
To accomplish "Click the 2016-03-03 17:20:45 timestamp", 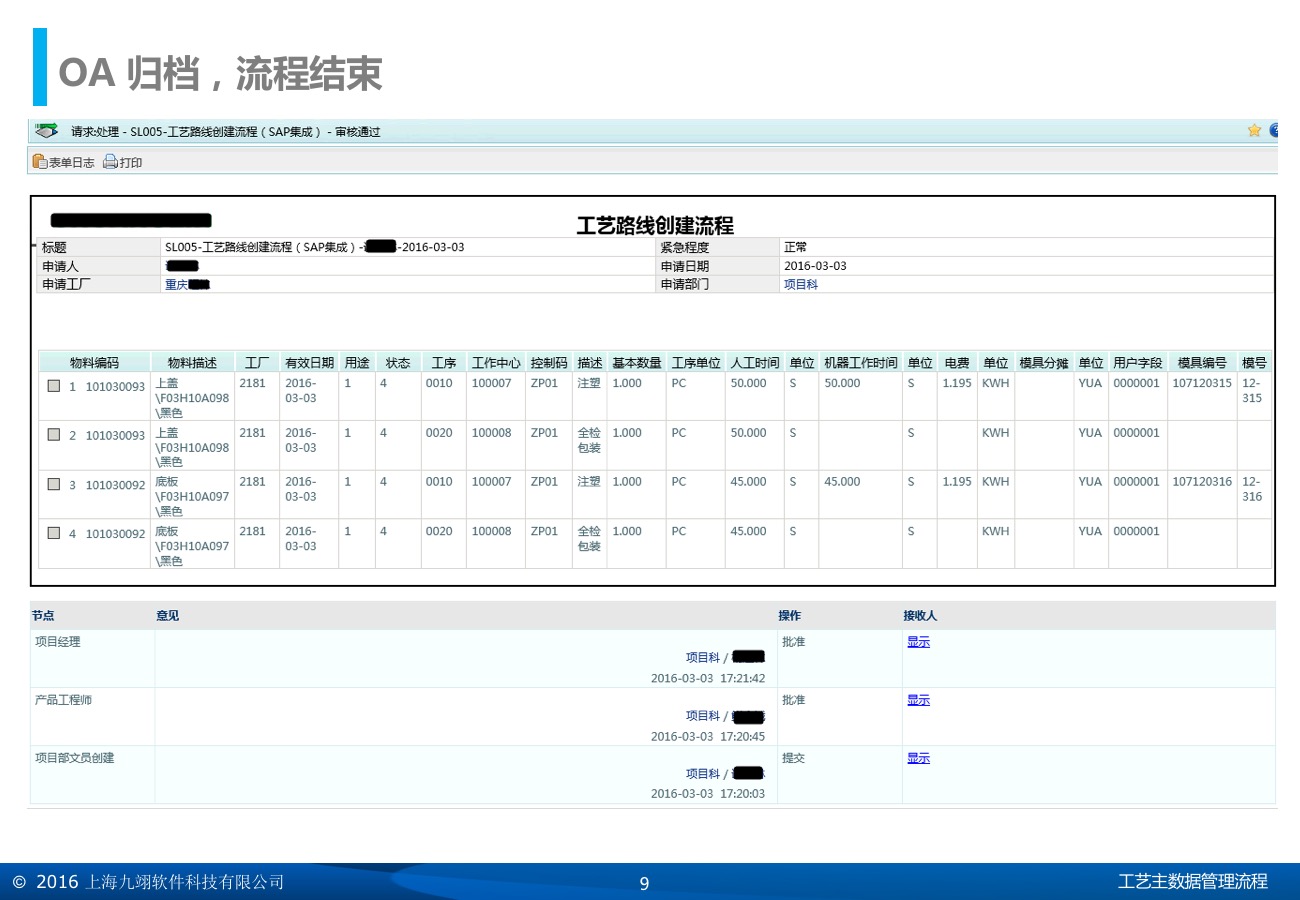I will (x=708, y=736).
